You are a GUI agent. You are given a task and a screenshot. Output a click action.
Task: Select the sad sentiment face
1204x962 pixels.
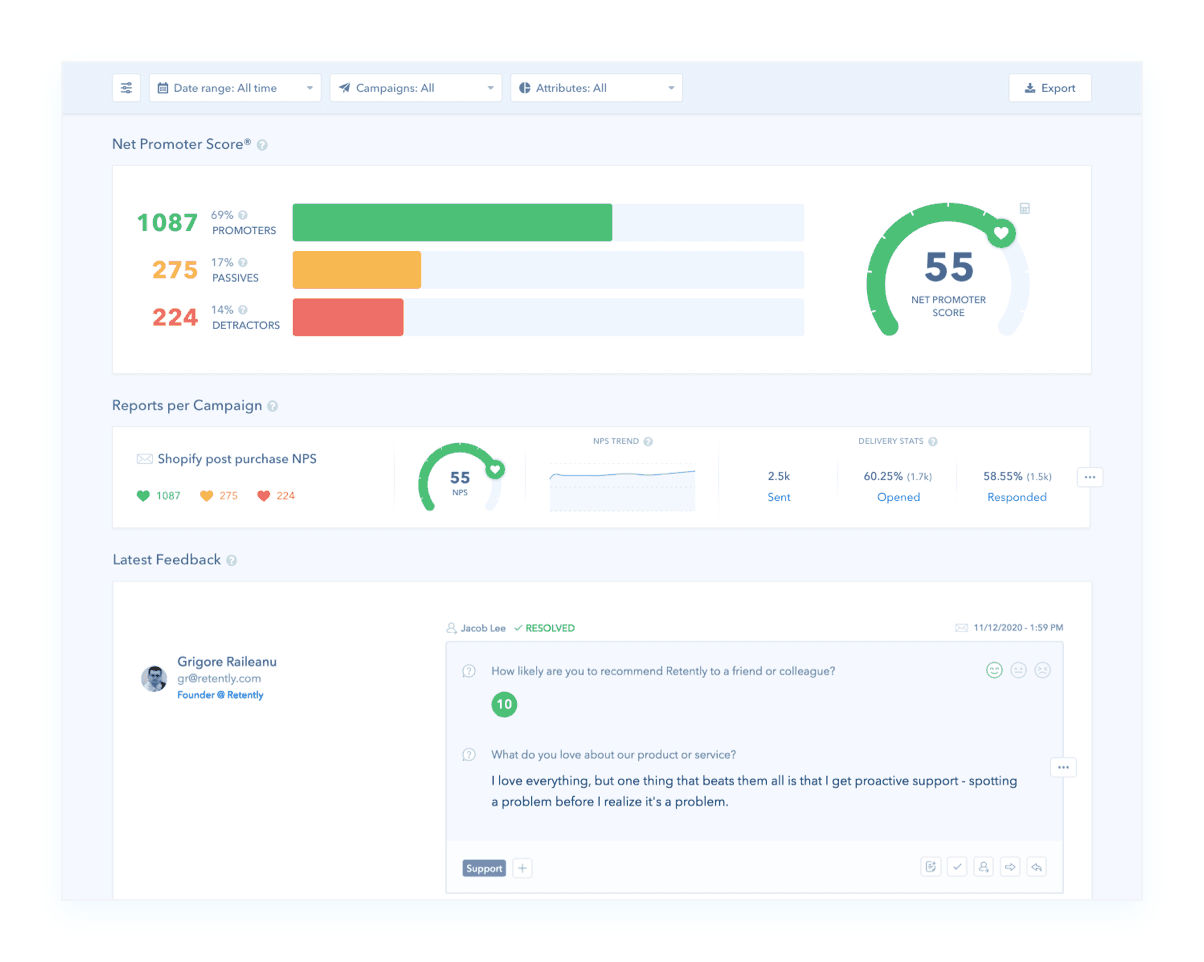[x=1042, y=670]
